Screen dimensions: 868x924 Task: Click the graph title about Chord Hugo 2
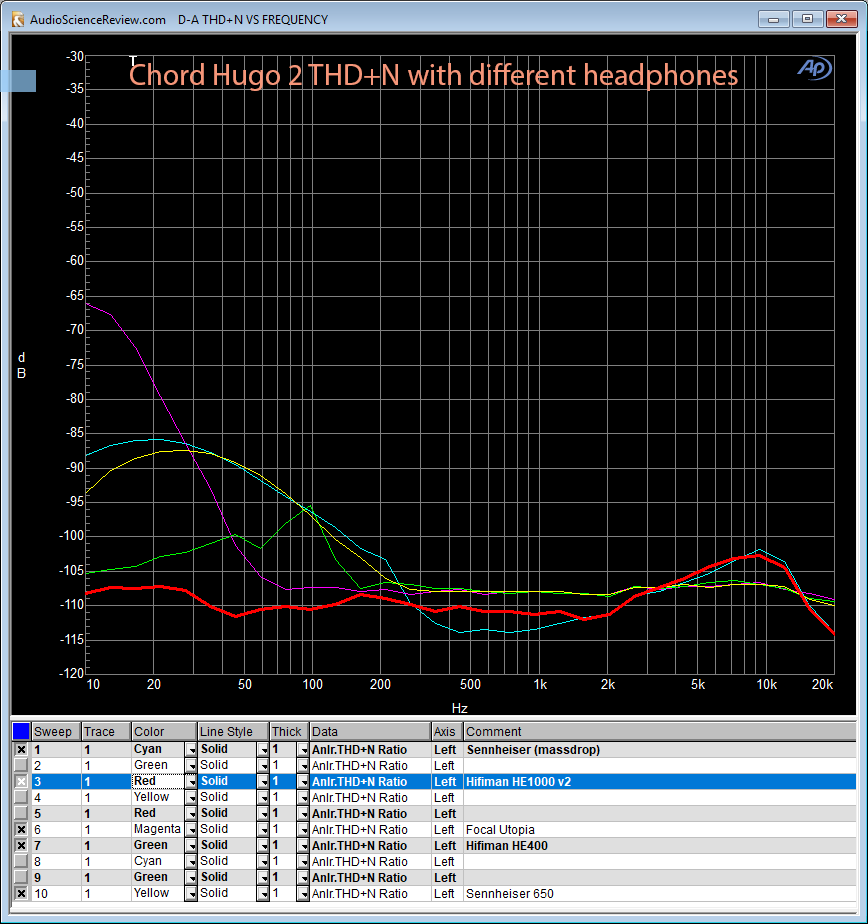[433, 75]
